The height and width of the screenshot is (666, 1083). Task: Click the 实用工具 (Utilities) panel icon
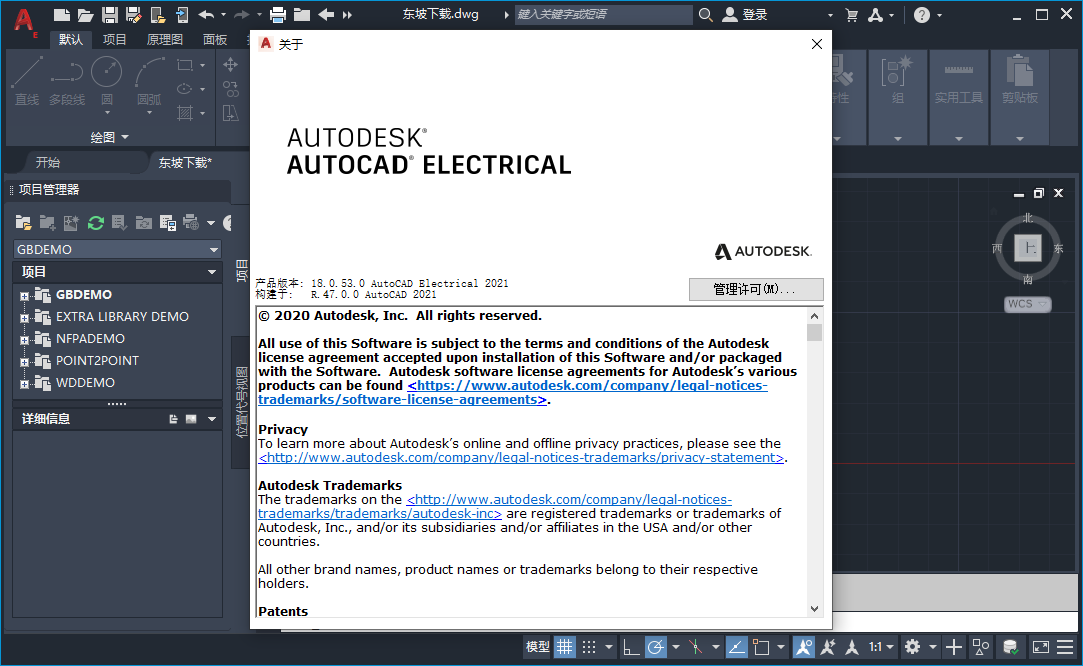958,85
